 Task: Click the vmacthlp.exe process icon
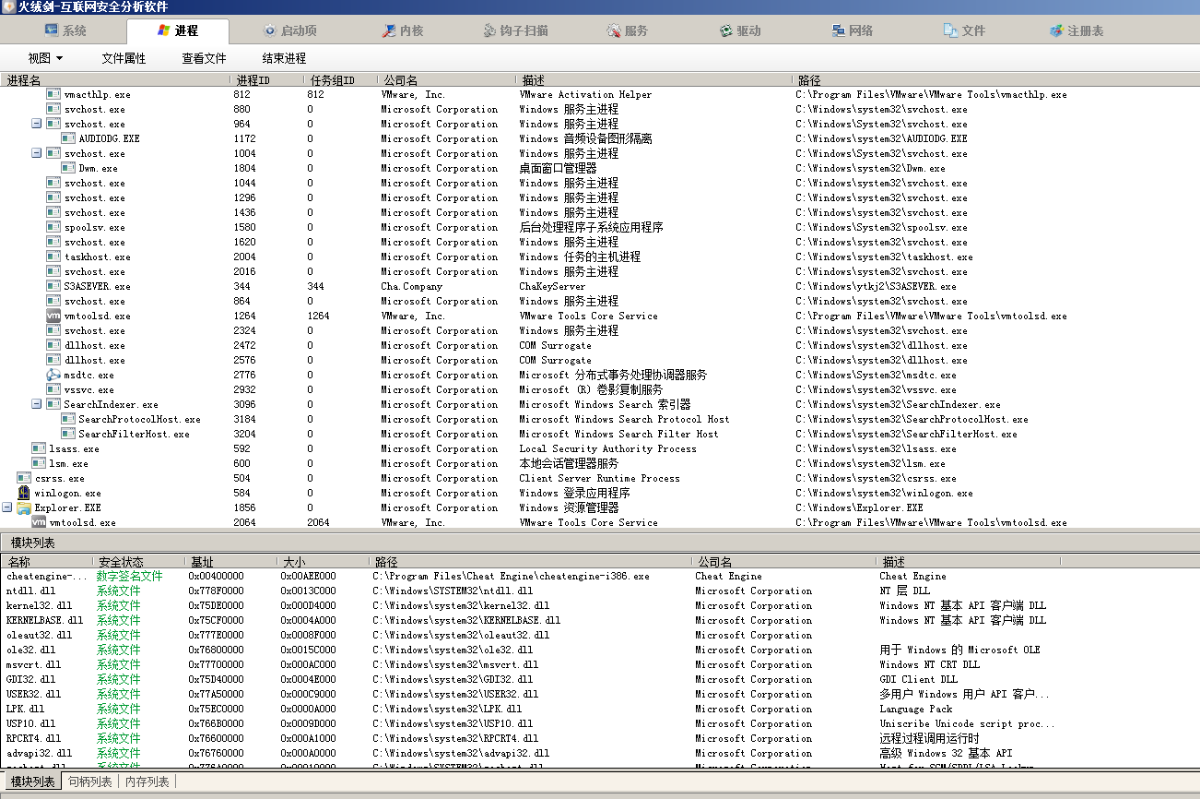coord(53,95)
